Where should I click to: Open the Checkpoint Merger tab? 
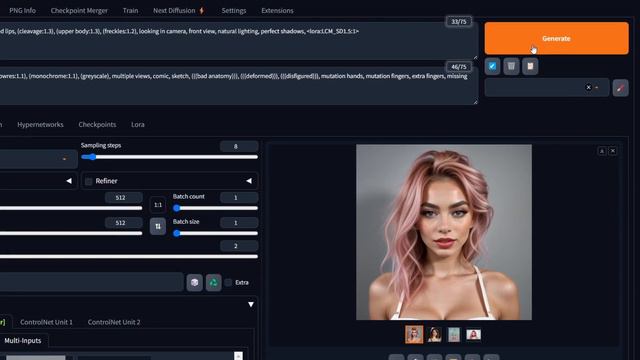coord(79,11)
